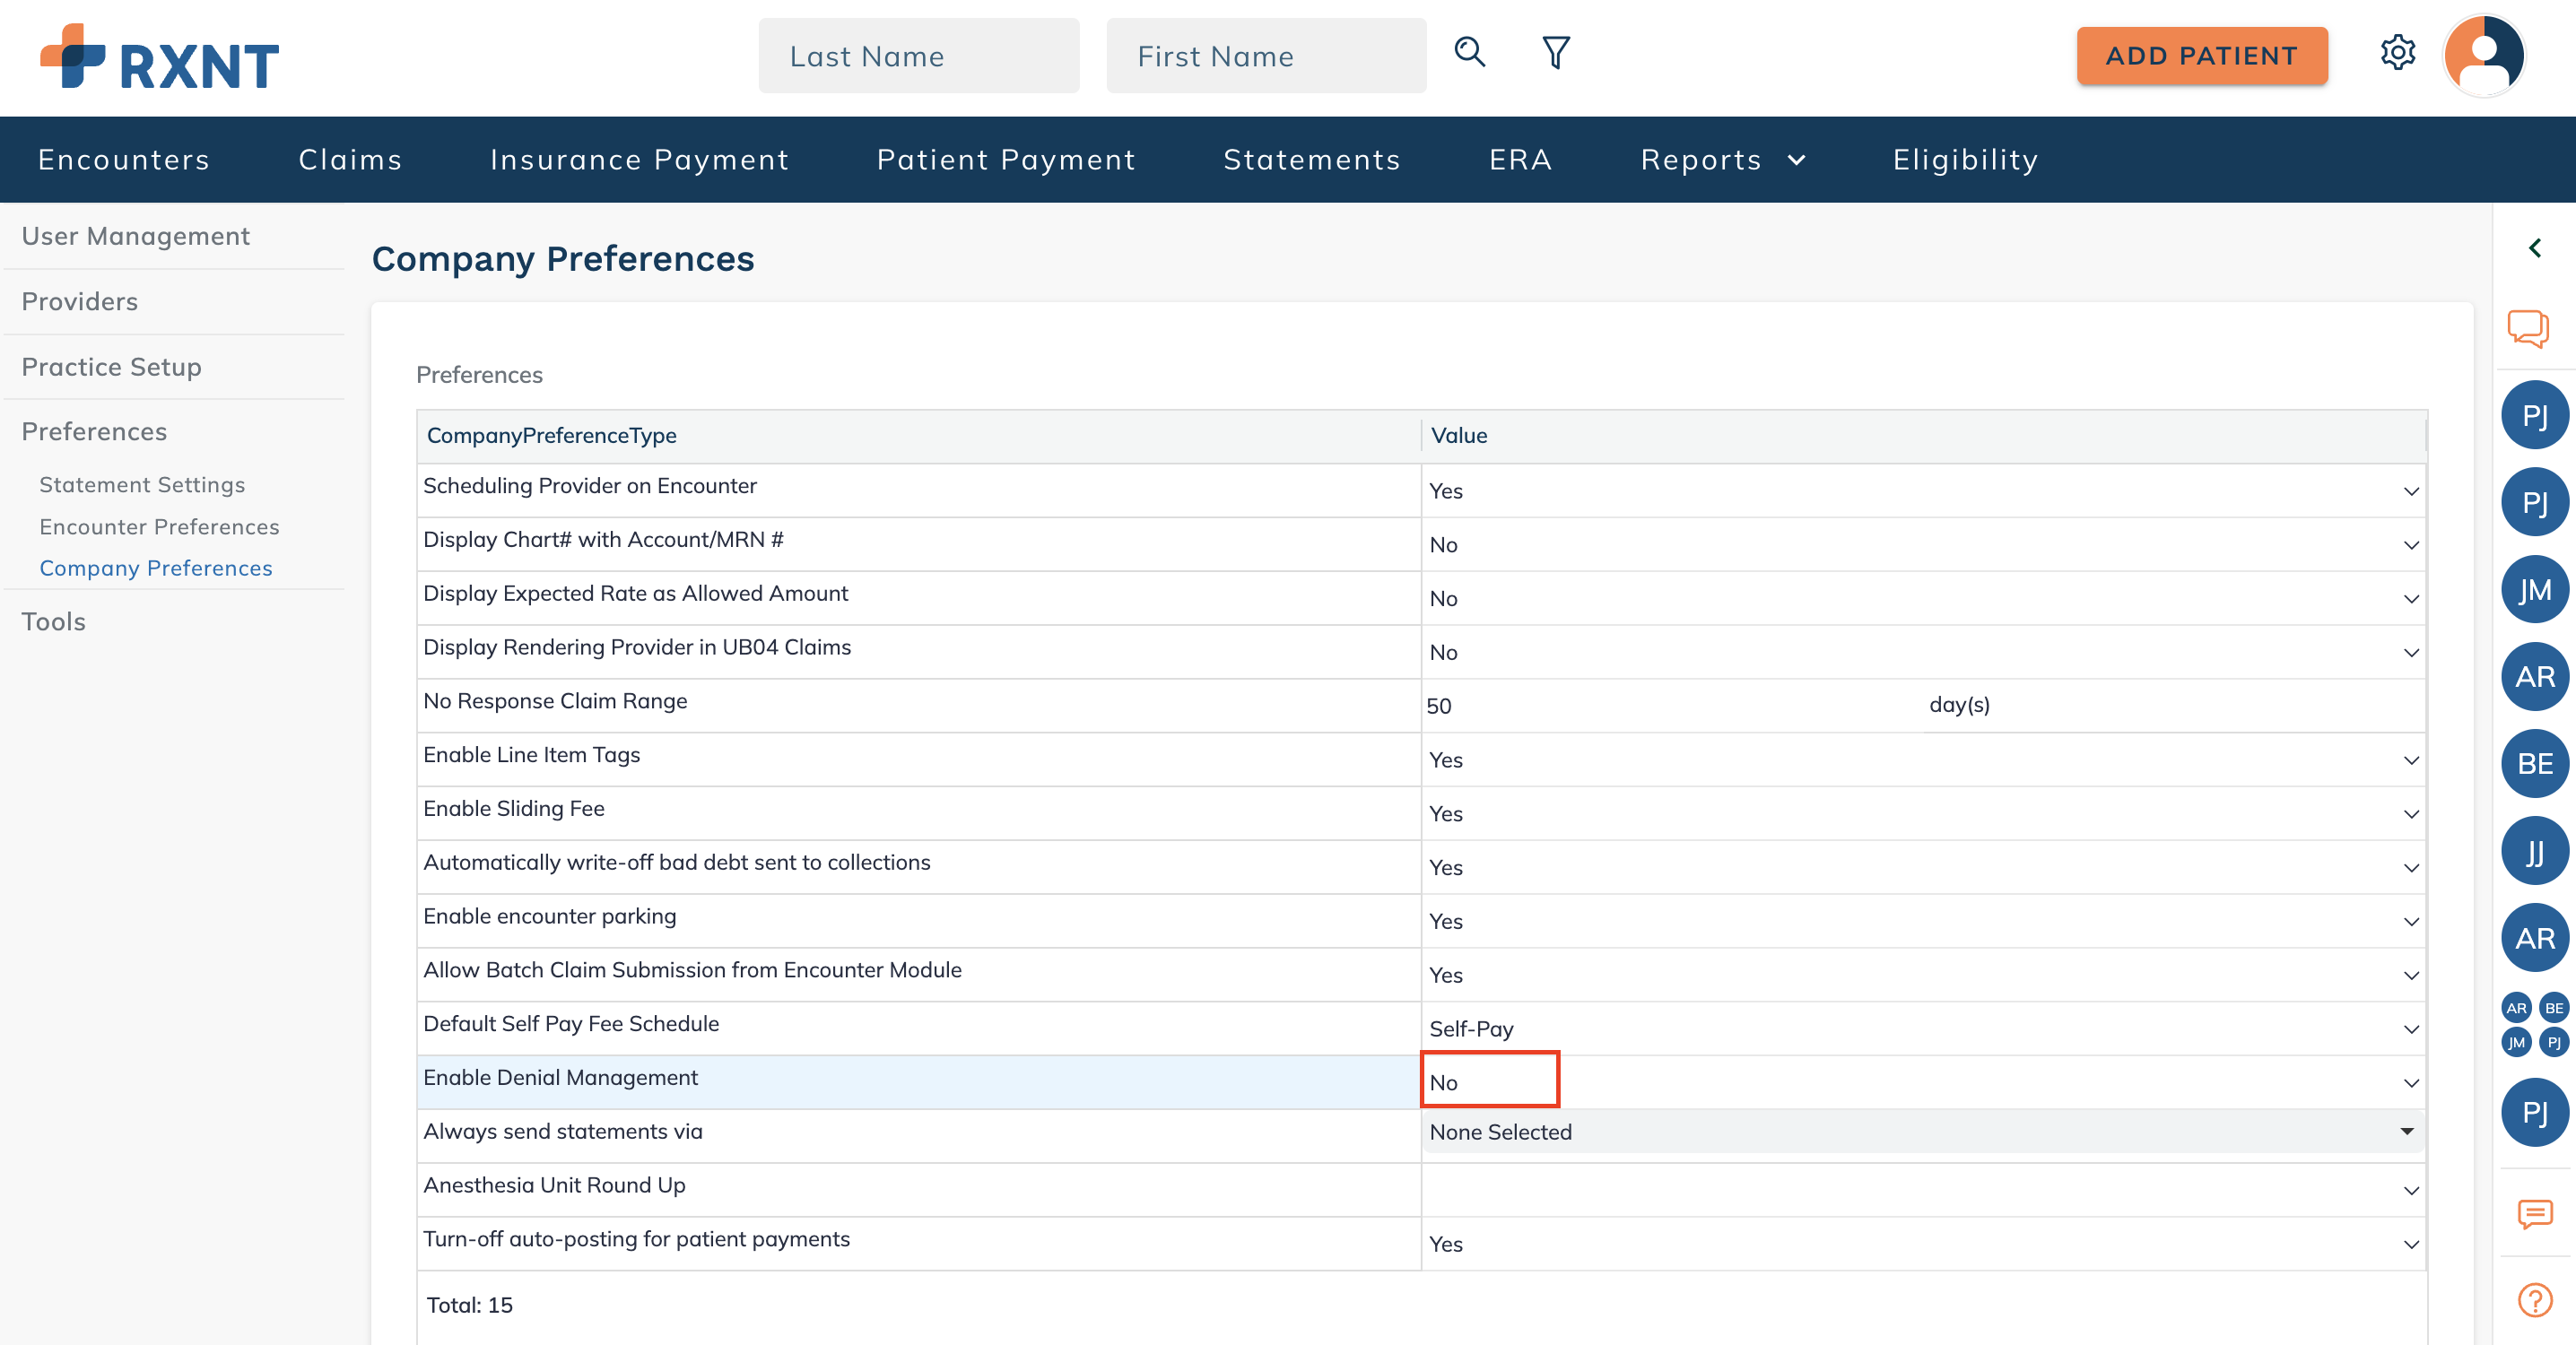The height and width of the screenshot is (1345, 2576).
Task: Collapse the right sidebar with the chevron
Action: (x=2535, y=248)
